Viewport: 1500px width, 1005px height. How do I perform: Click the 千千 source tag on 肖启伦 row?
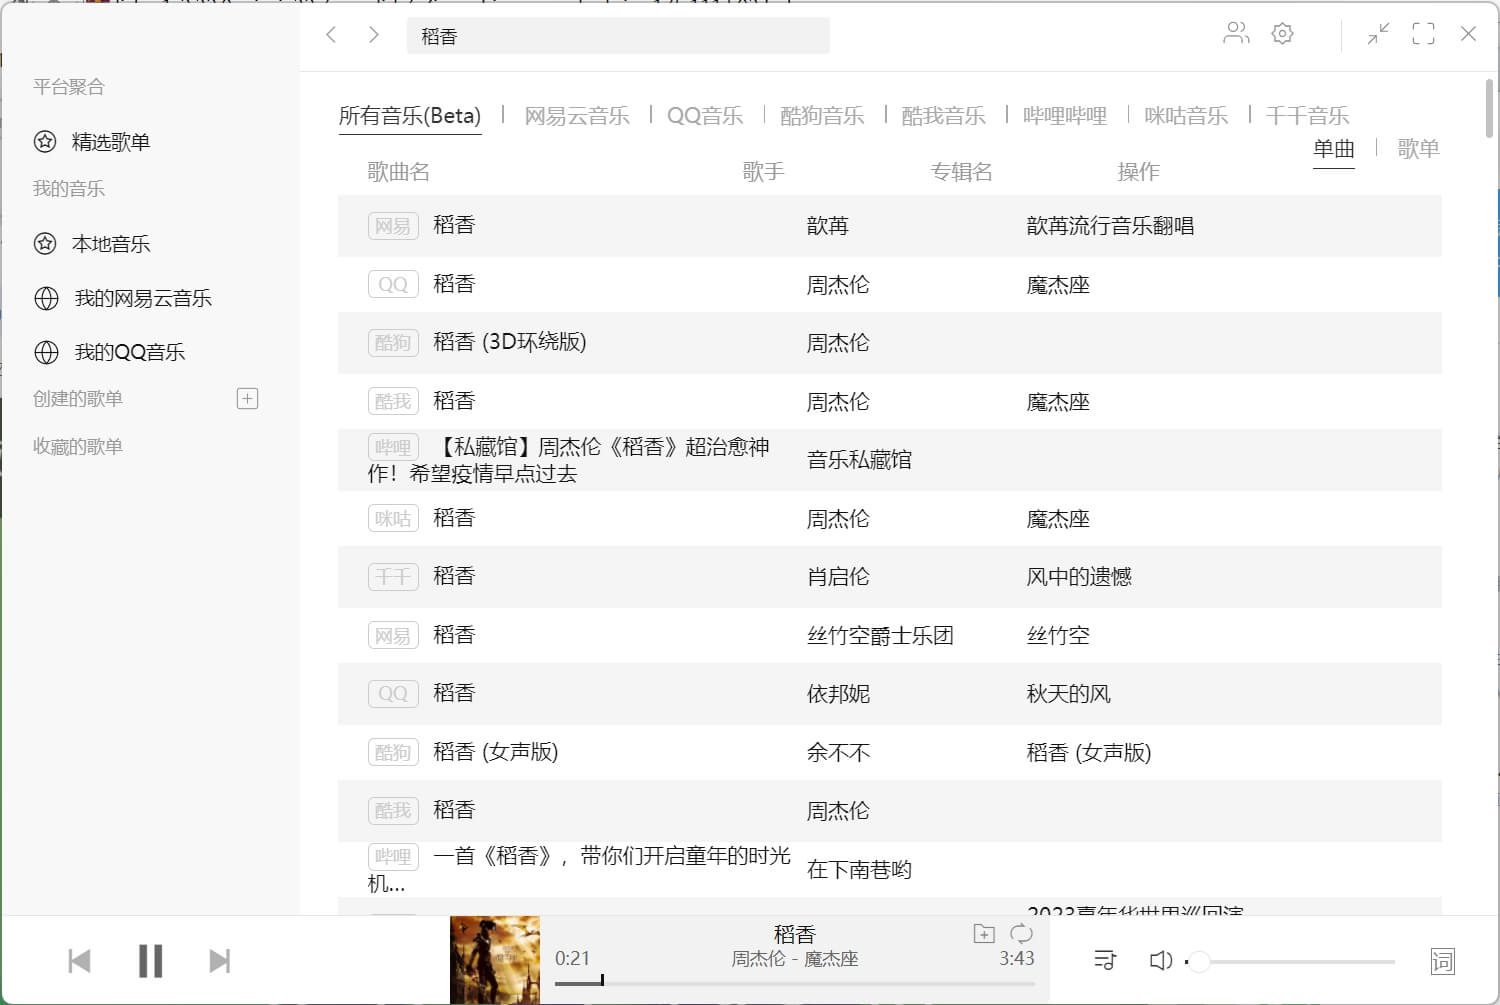coord(393,577)
